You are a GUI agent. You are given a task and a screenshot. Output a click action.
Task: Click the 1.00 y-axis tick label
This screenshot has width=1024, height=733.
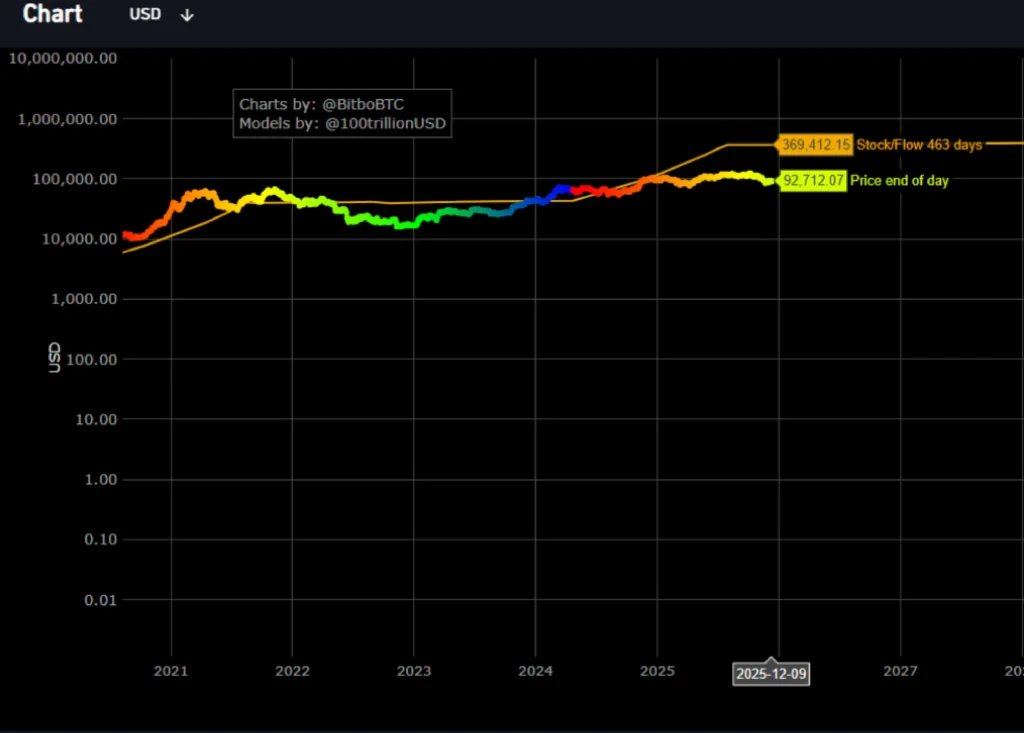point(96,479)
